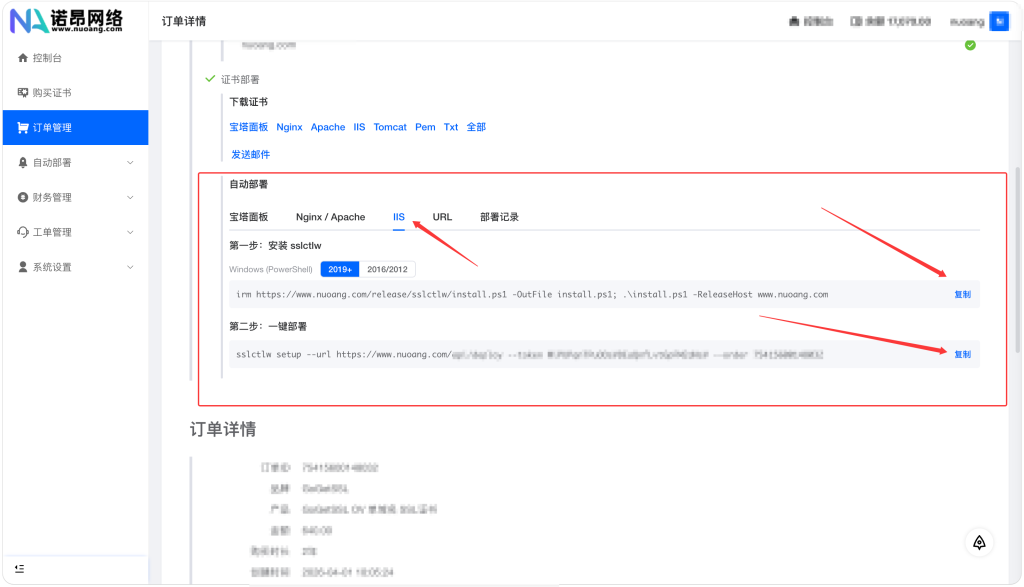This screenshot has width=1024, height=587.
Task: Click the 第二步：一键部署 label
Action: (x=268, y=326)
